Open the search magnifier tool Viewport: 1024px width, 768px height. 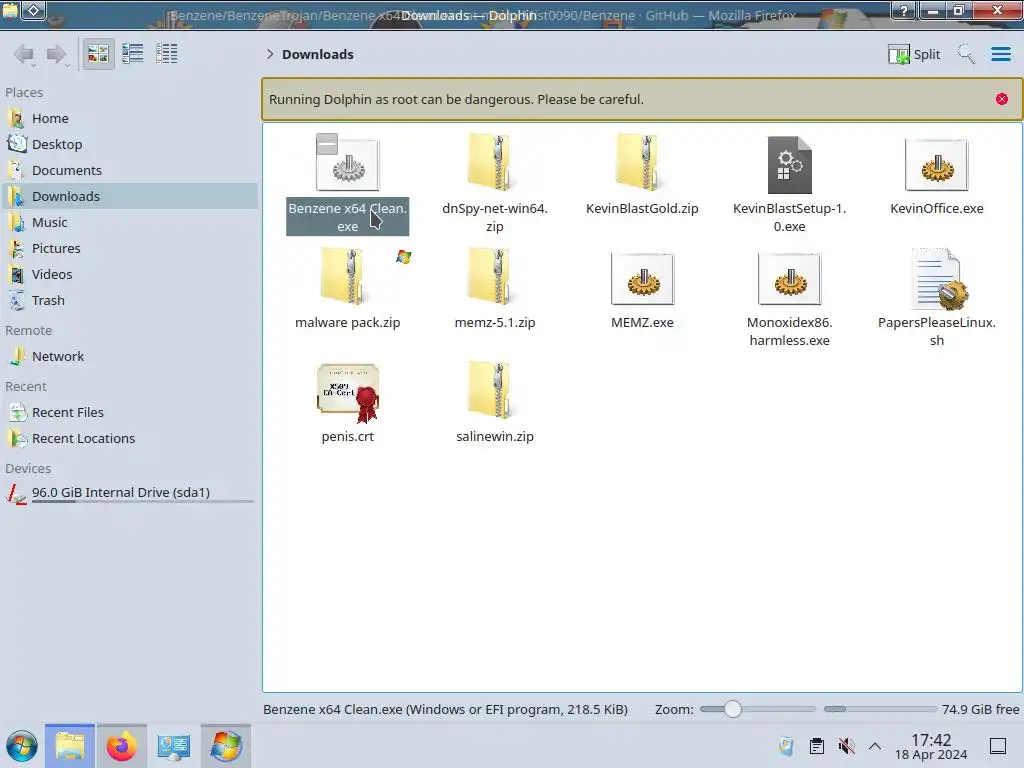point(966,54)
